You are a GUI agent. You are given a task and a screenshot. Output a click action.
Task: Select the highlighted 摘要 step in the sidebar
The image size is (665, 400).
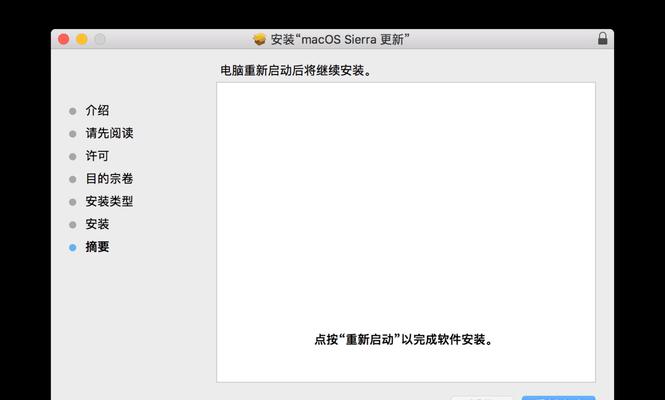[x=97, y=247]
